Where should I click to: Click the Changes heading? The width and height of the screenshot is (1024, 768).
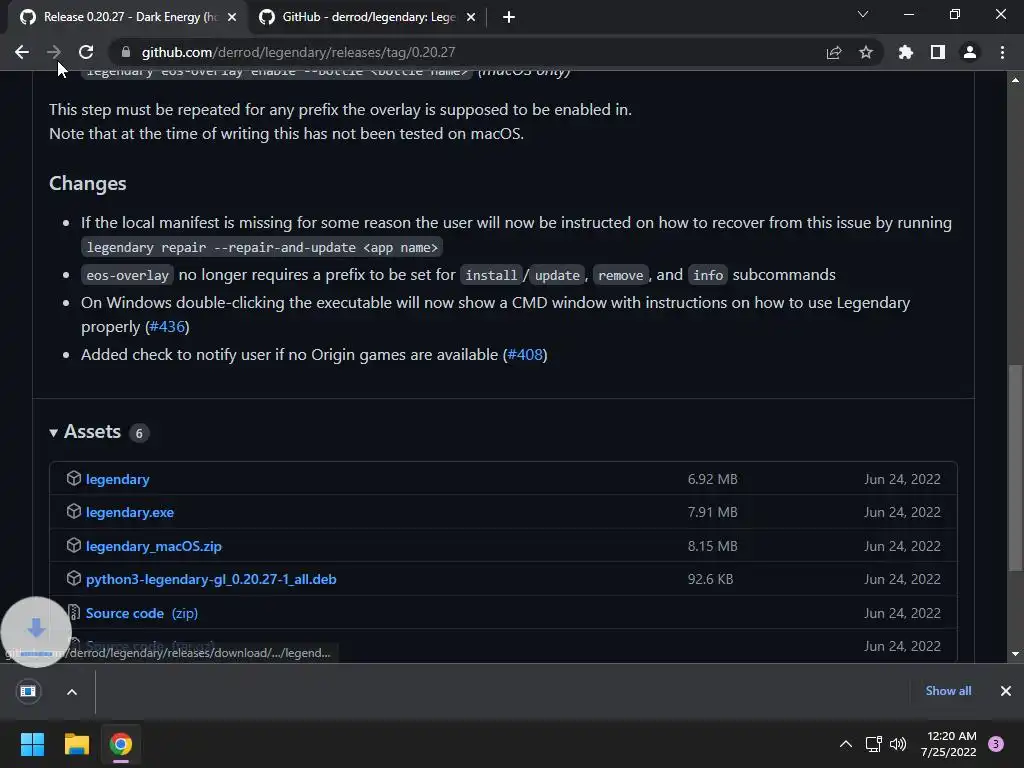click(x=88, y=184)
